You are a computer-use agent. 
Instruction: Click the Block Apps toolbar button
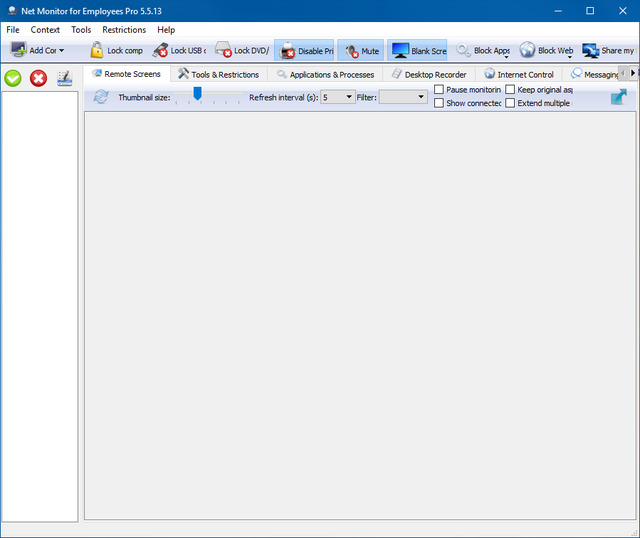click(x=484, y=50)
